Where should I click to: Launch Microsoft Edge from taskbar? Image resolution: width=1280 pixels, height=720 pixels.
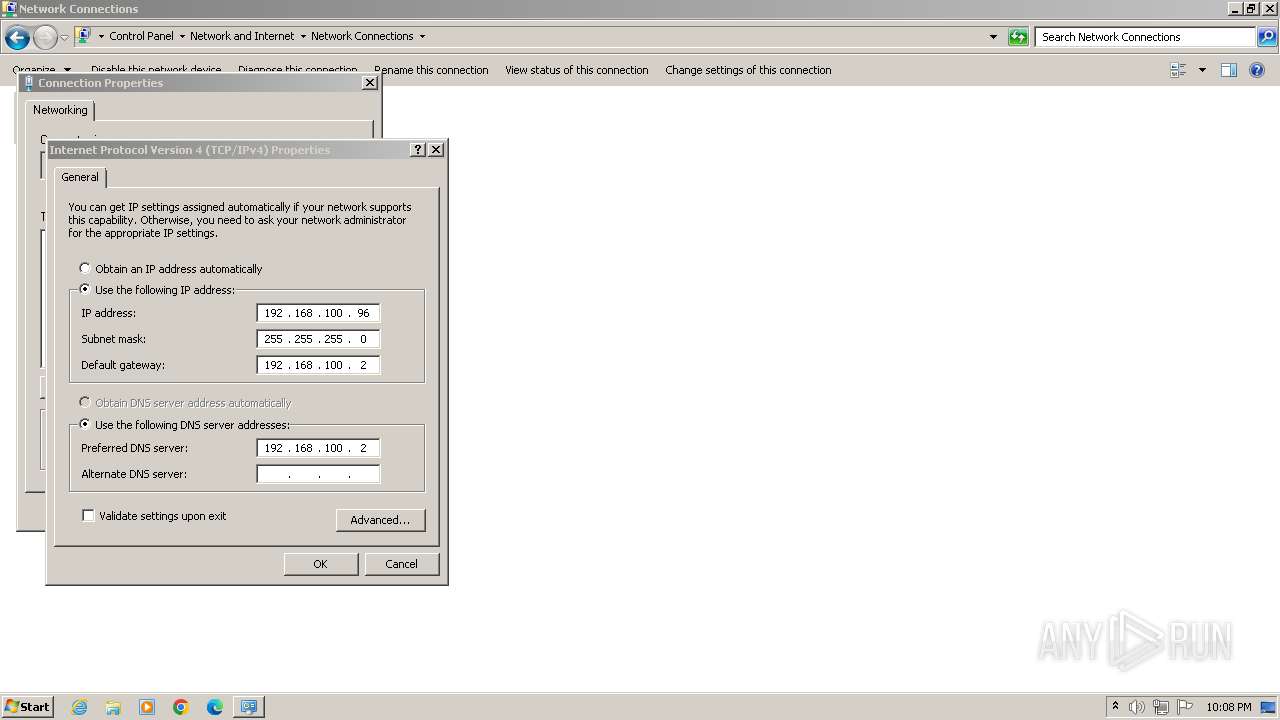(215, 707)
